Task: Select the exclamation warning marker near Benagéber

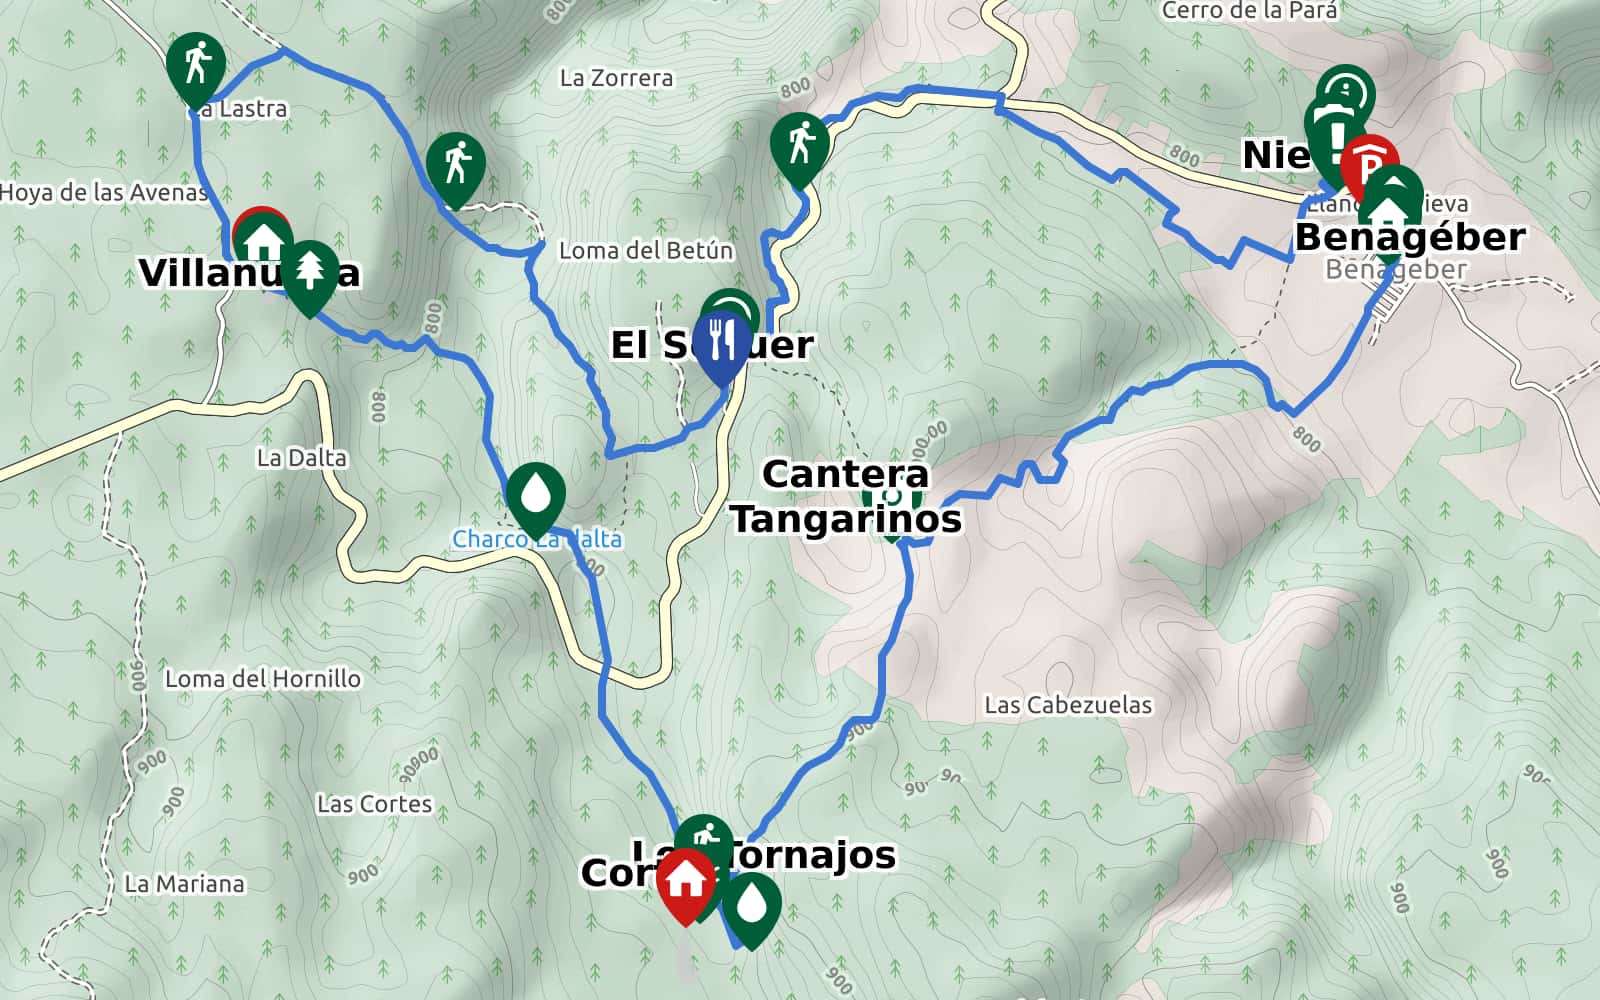Action: [1334, 140]
